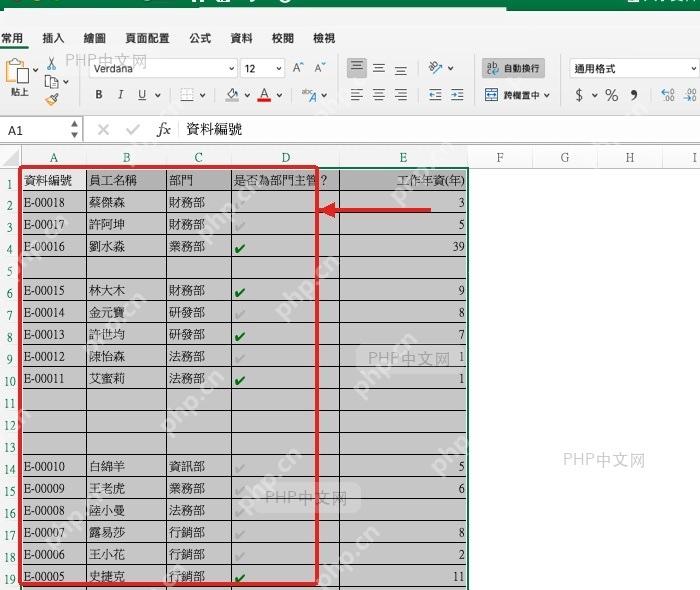Align text to bottom

(401, 70)
